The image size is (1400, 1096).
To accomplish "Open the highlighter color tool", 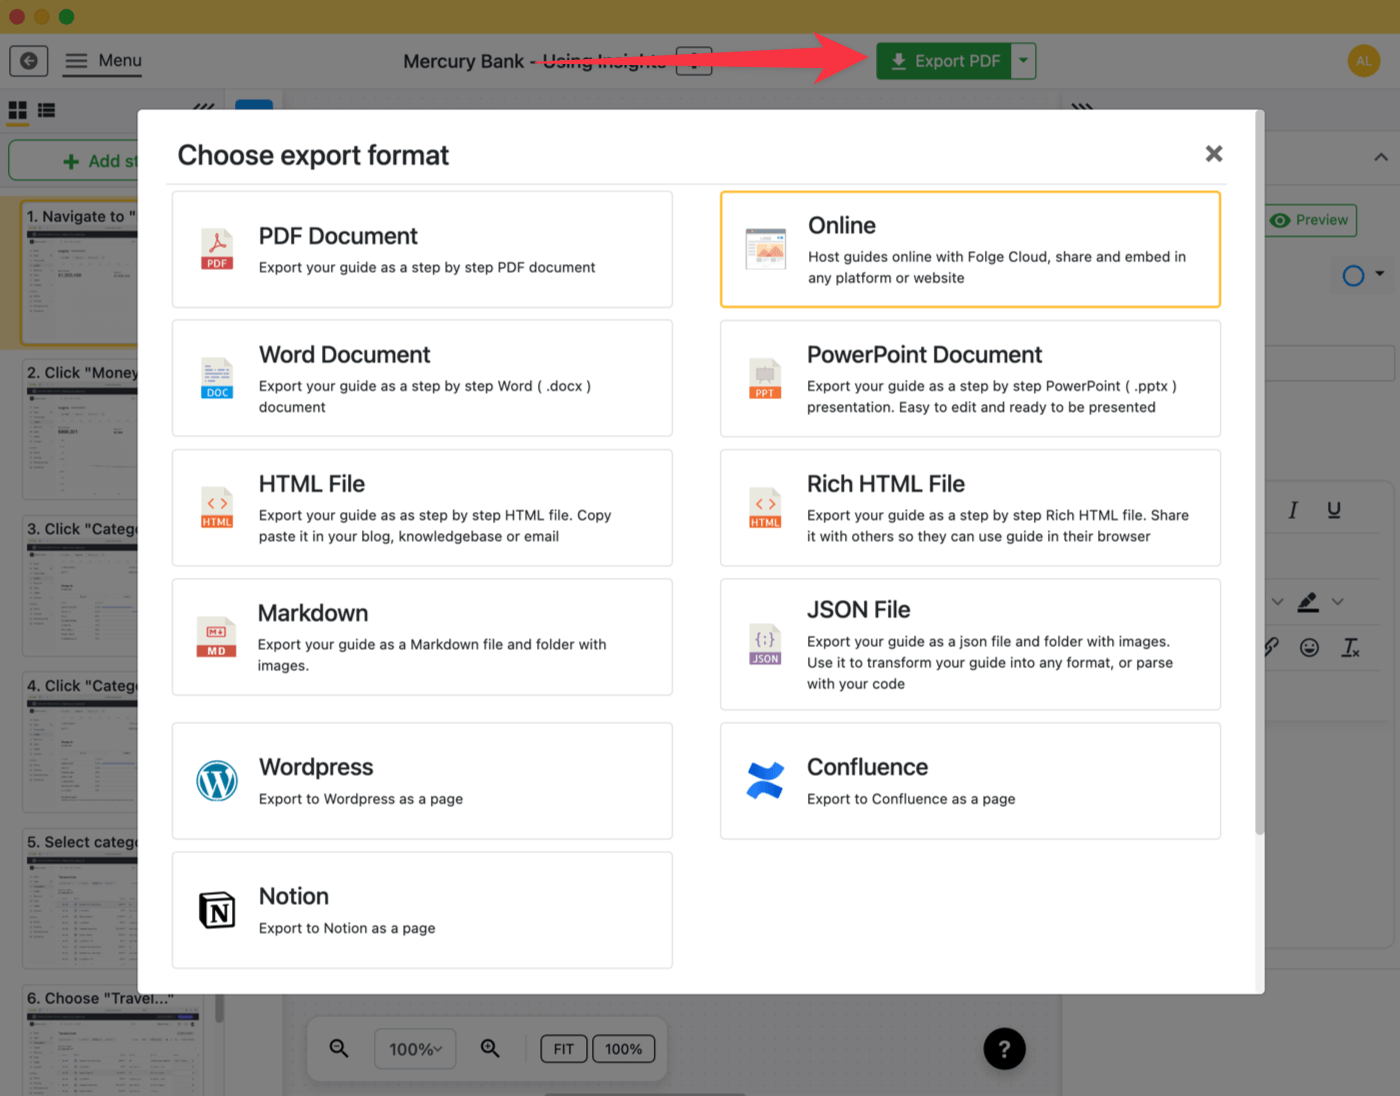I will [1308, 602].
